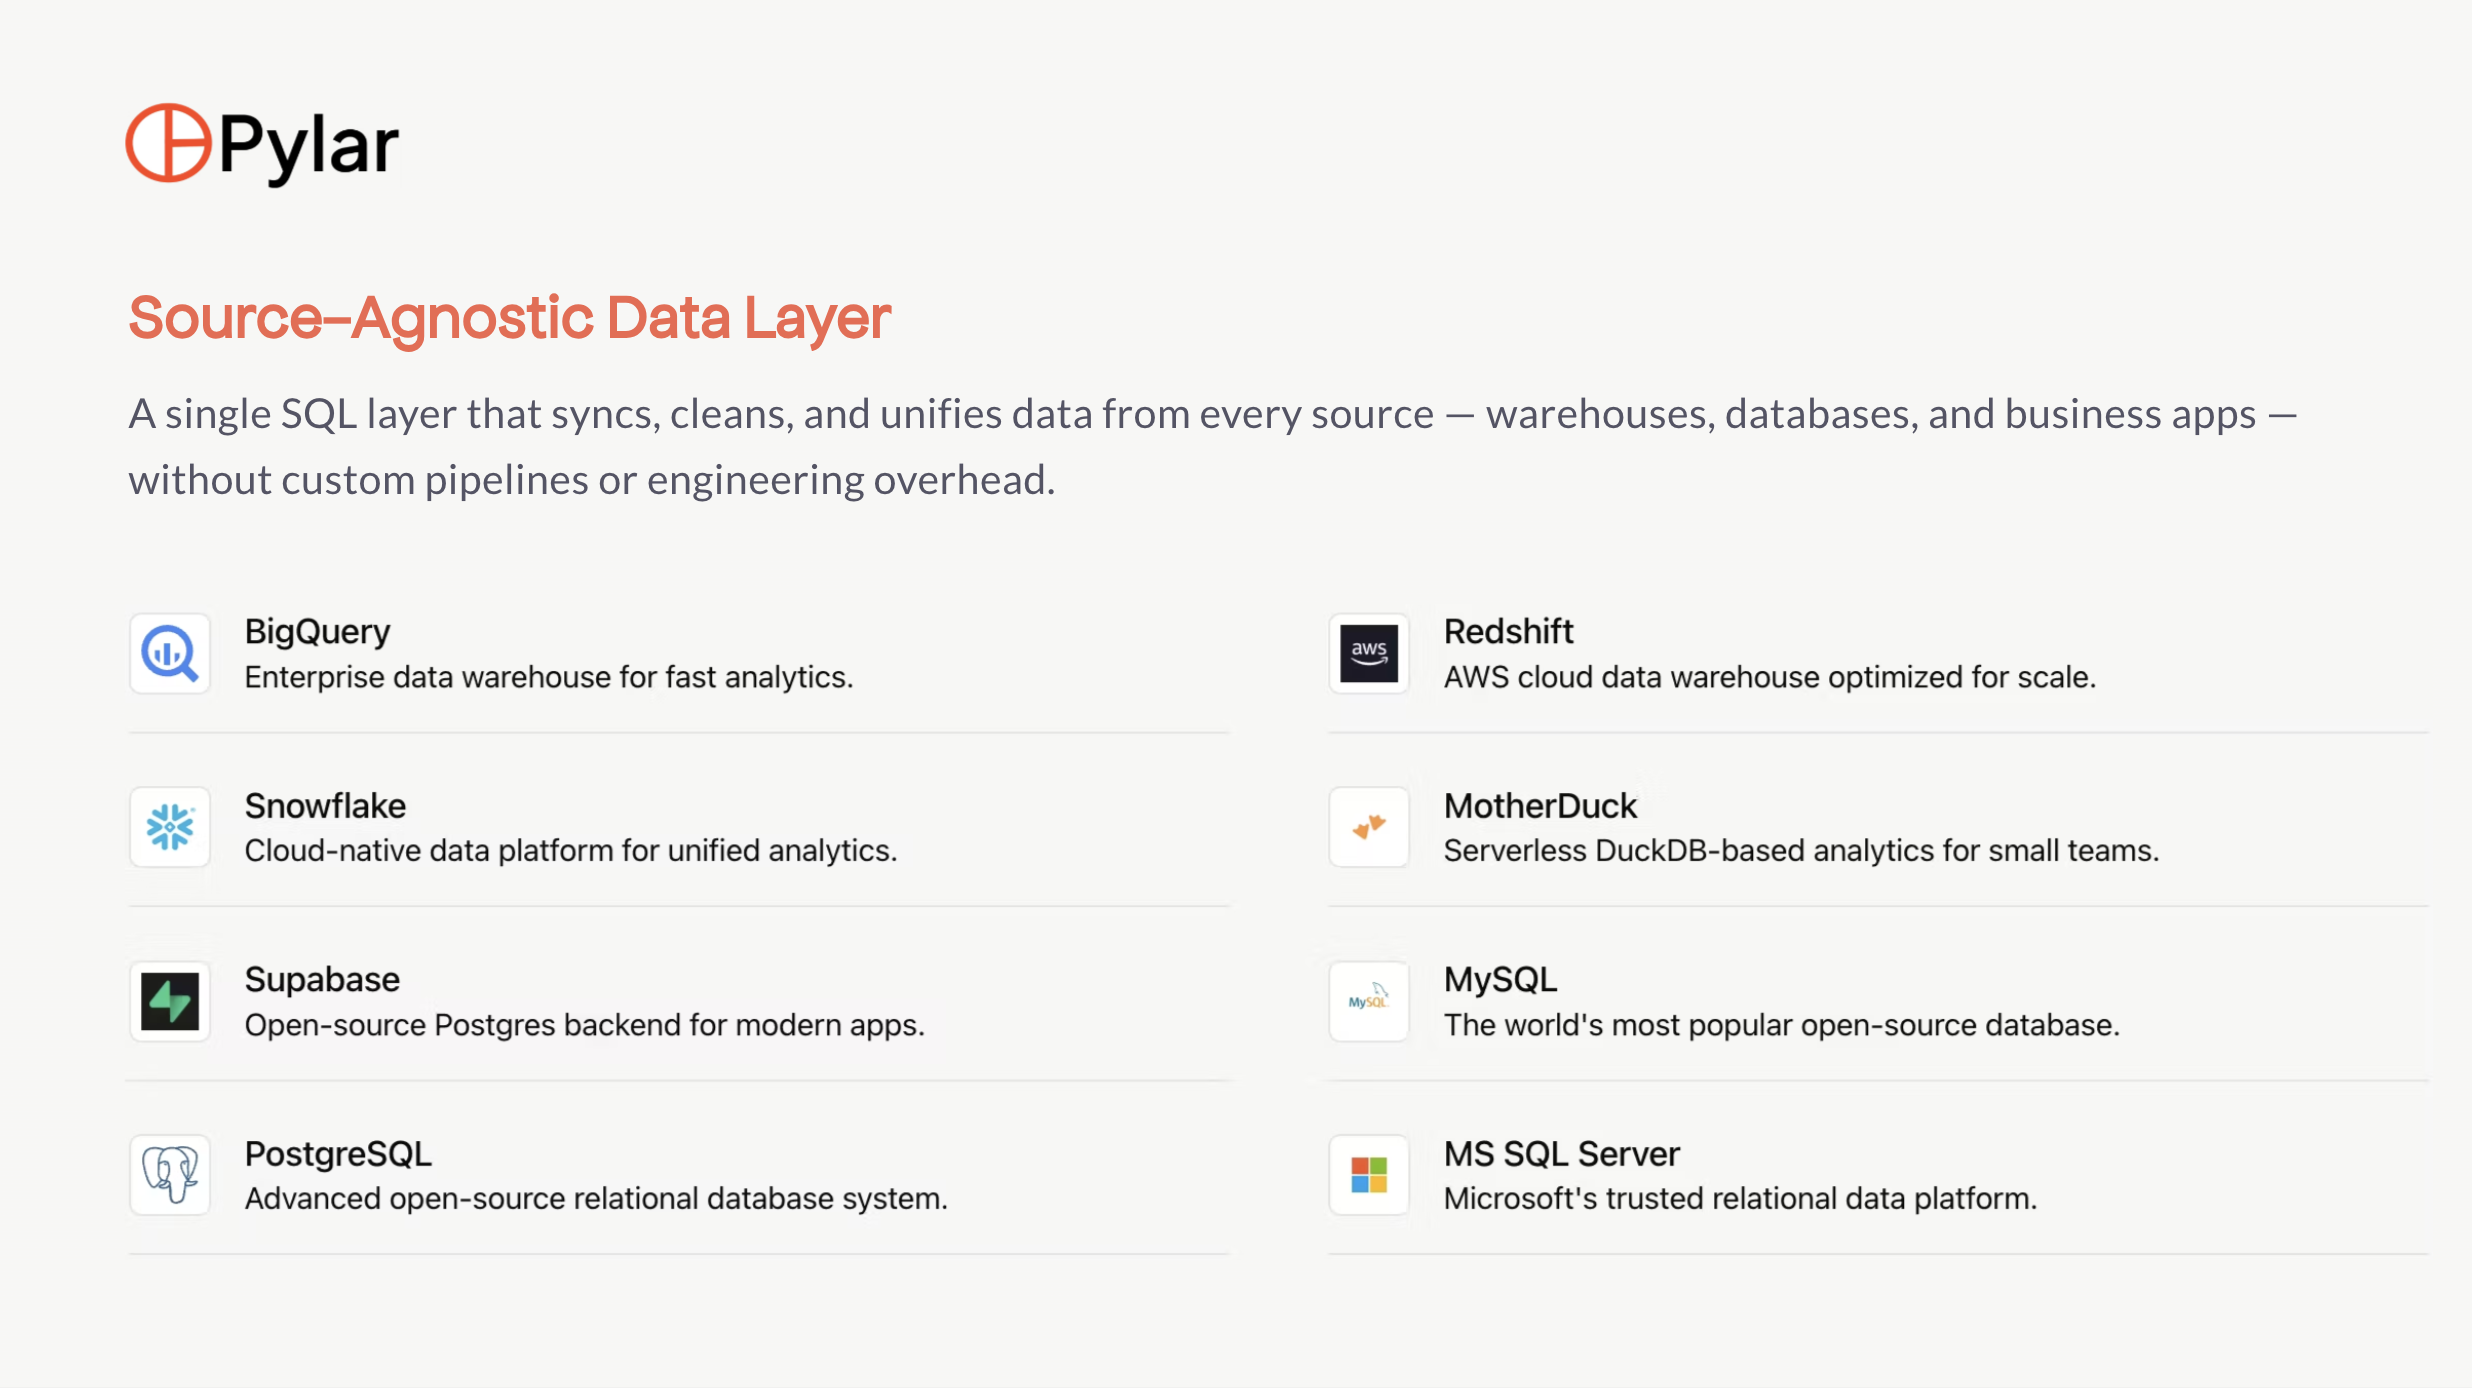Select the MySQL heading text
The height and width of the screenshot is (1388, 2472).
1500,979
